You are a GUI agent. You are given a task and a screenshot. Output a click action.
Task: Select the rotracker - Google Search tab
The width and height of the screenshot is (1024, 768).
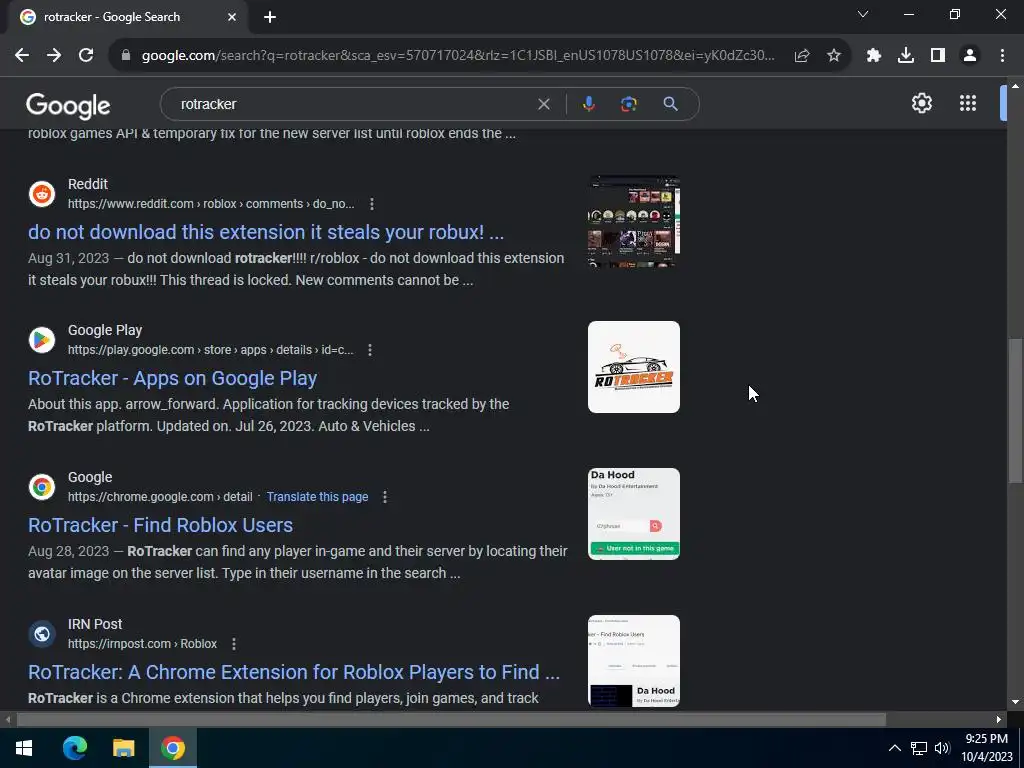point(112,17)
